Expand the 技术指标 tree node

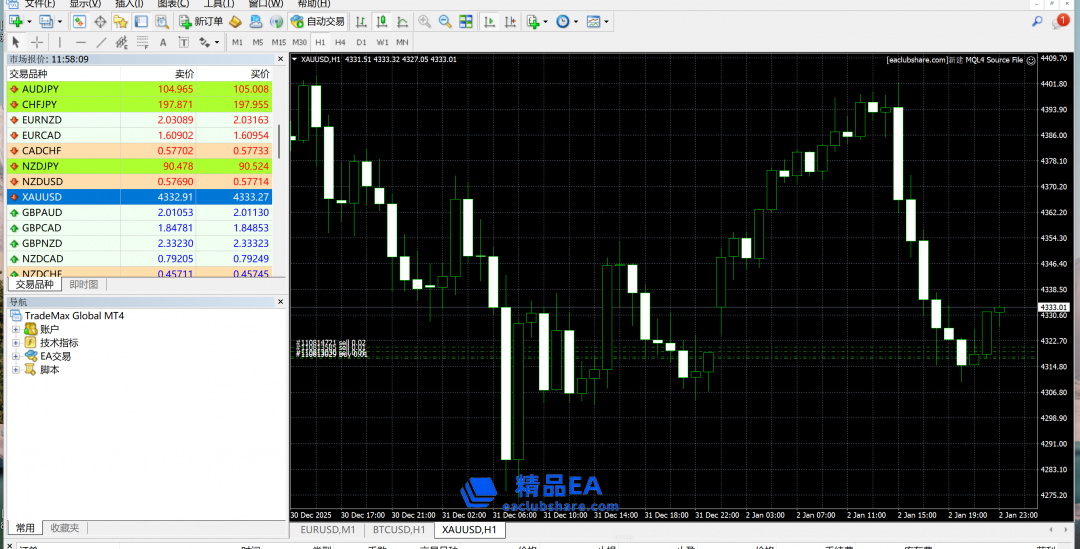16,343
